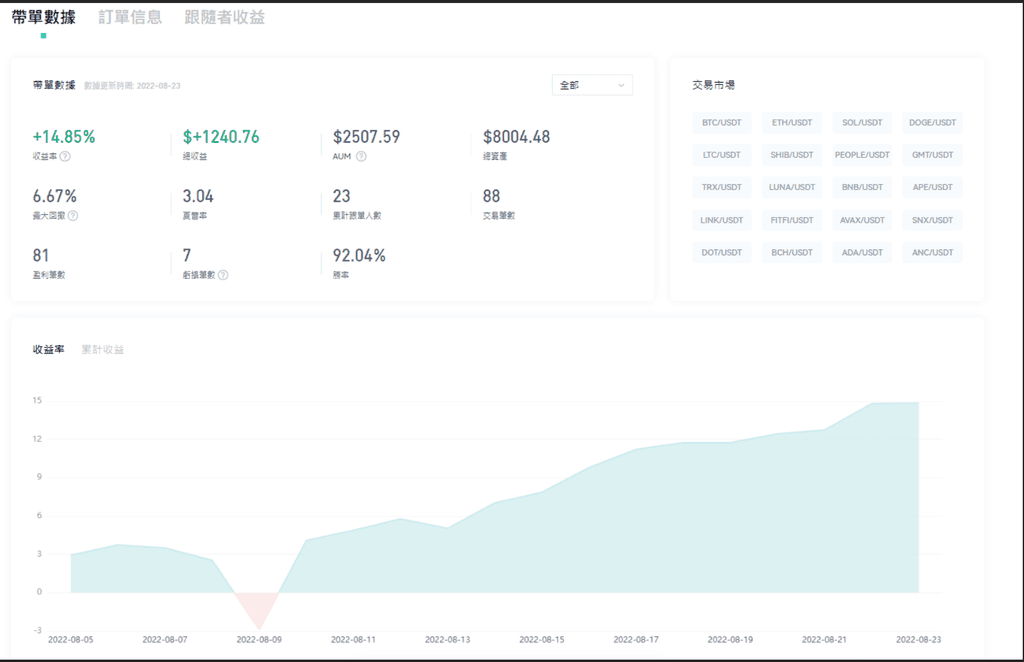Click the AUM help question-mark icon

pyautogui.click(x=361, y=156)
